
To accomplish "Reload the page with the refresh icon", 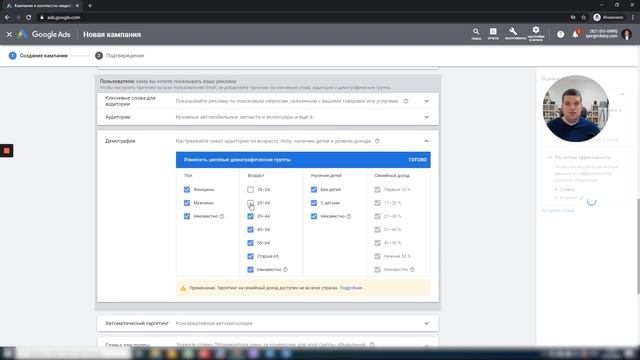I will 29,18.
